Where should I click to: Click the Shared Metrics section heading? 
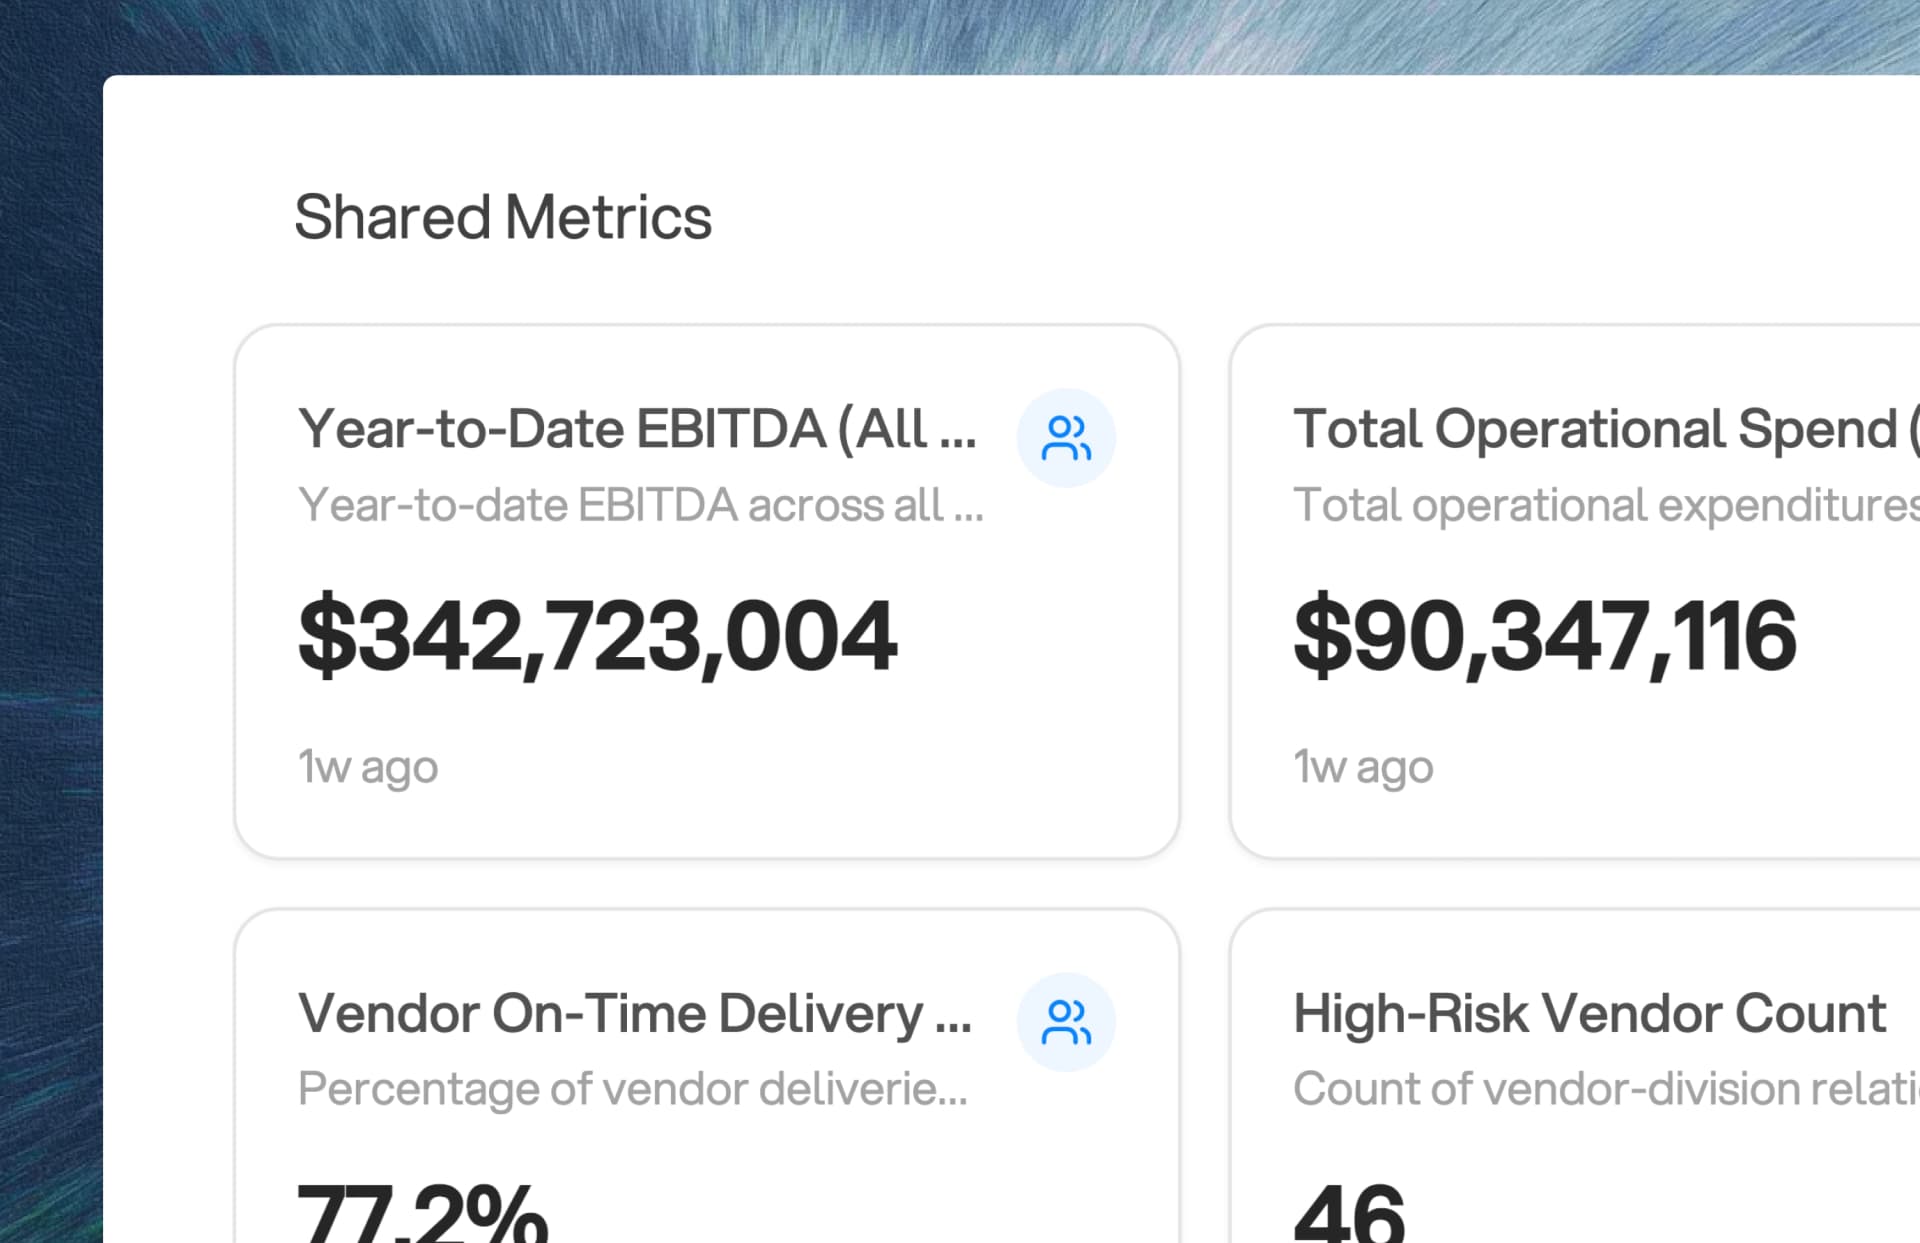(x=503, y=217)
